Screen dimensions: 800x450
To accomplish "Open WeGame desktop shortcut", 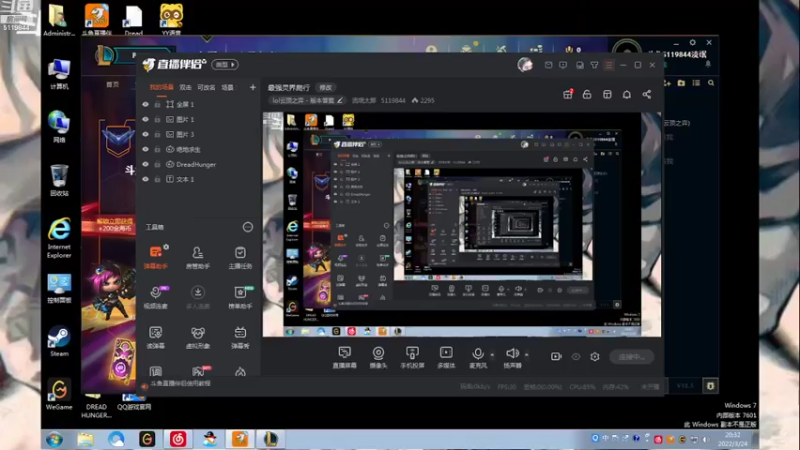I will pyautogui.click(x=59, y=395).
